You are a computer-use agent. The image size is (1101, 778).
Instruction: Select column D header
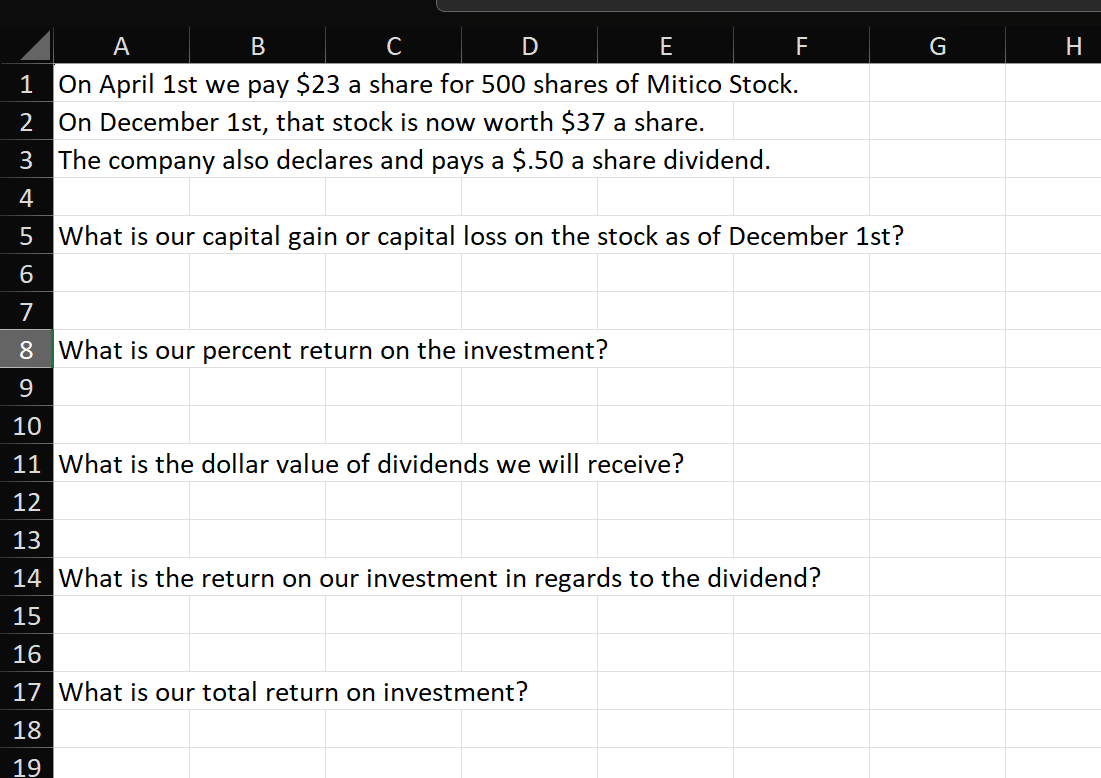click(529, 46)
